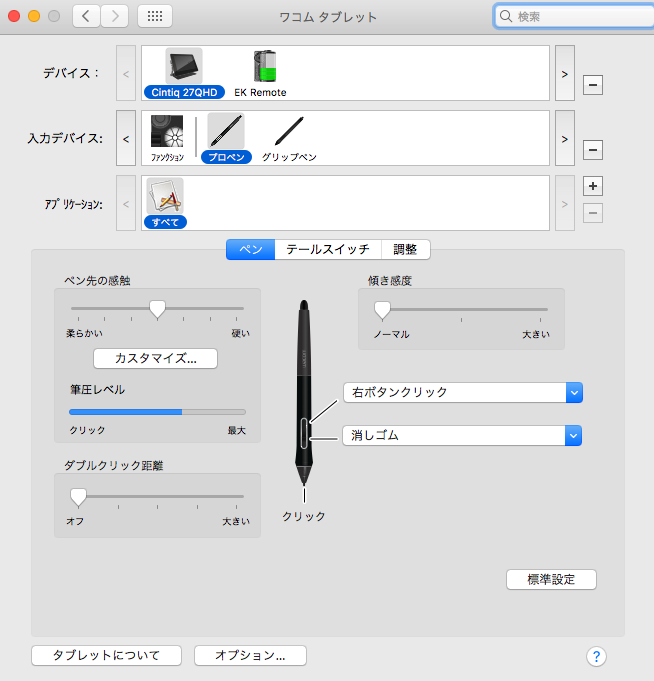
Task: Click the 最大 label in pressure section
Action: [x=237, y=430]
